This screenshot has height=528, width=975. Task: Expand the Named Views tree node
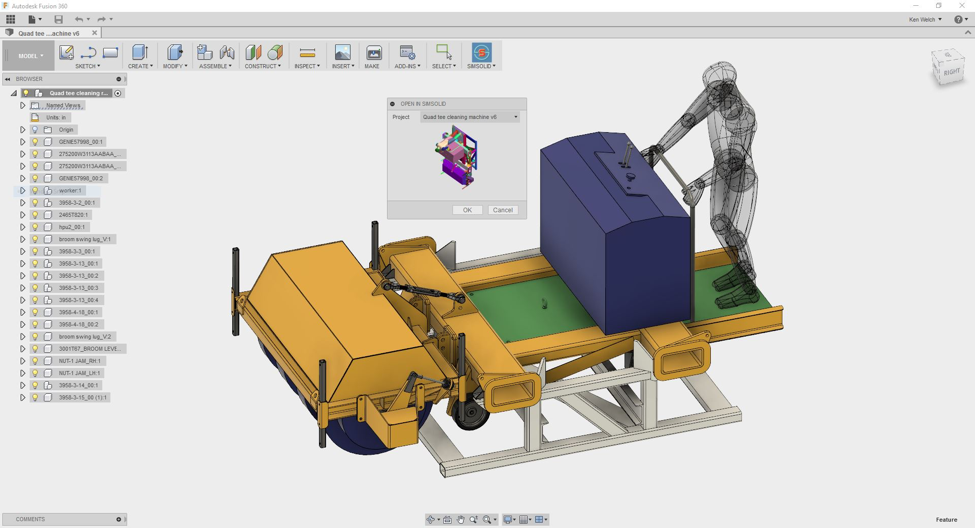click(x=23, y=105)
